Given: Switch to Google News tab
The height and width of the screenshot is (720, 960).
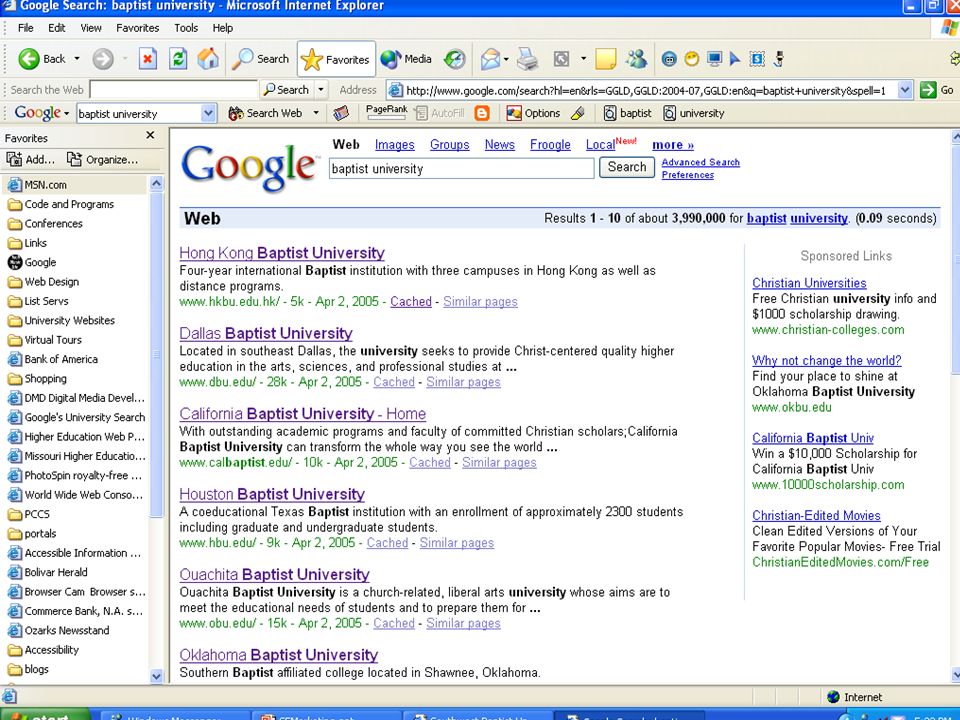Looking at the screenshot, I should [x=500, y=144].
